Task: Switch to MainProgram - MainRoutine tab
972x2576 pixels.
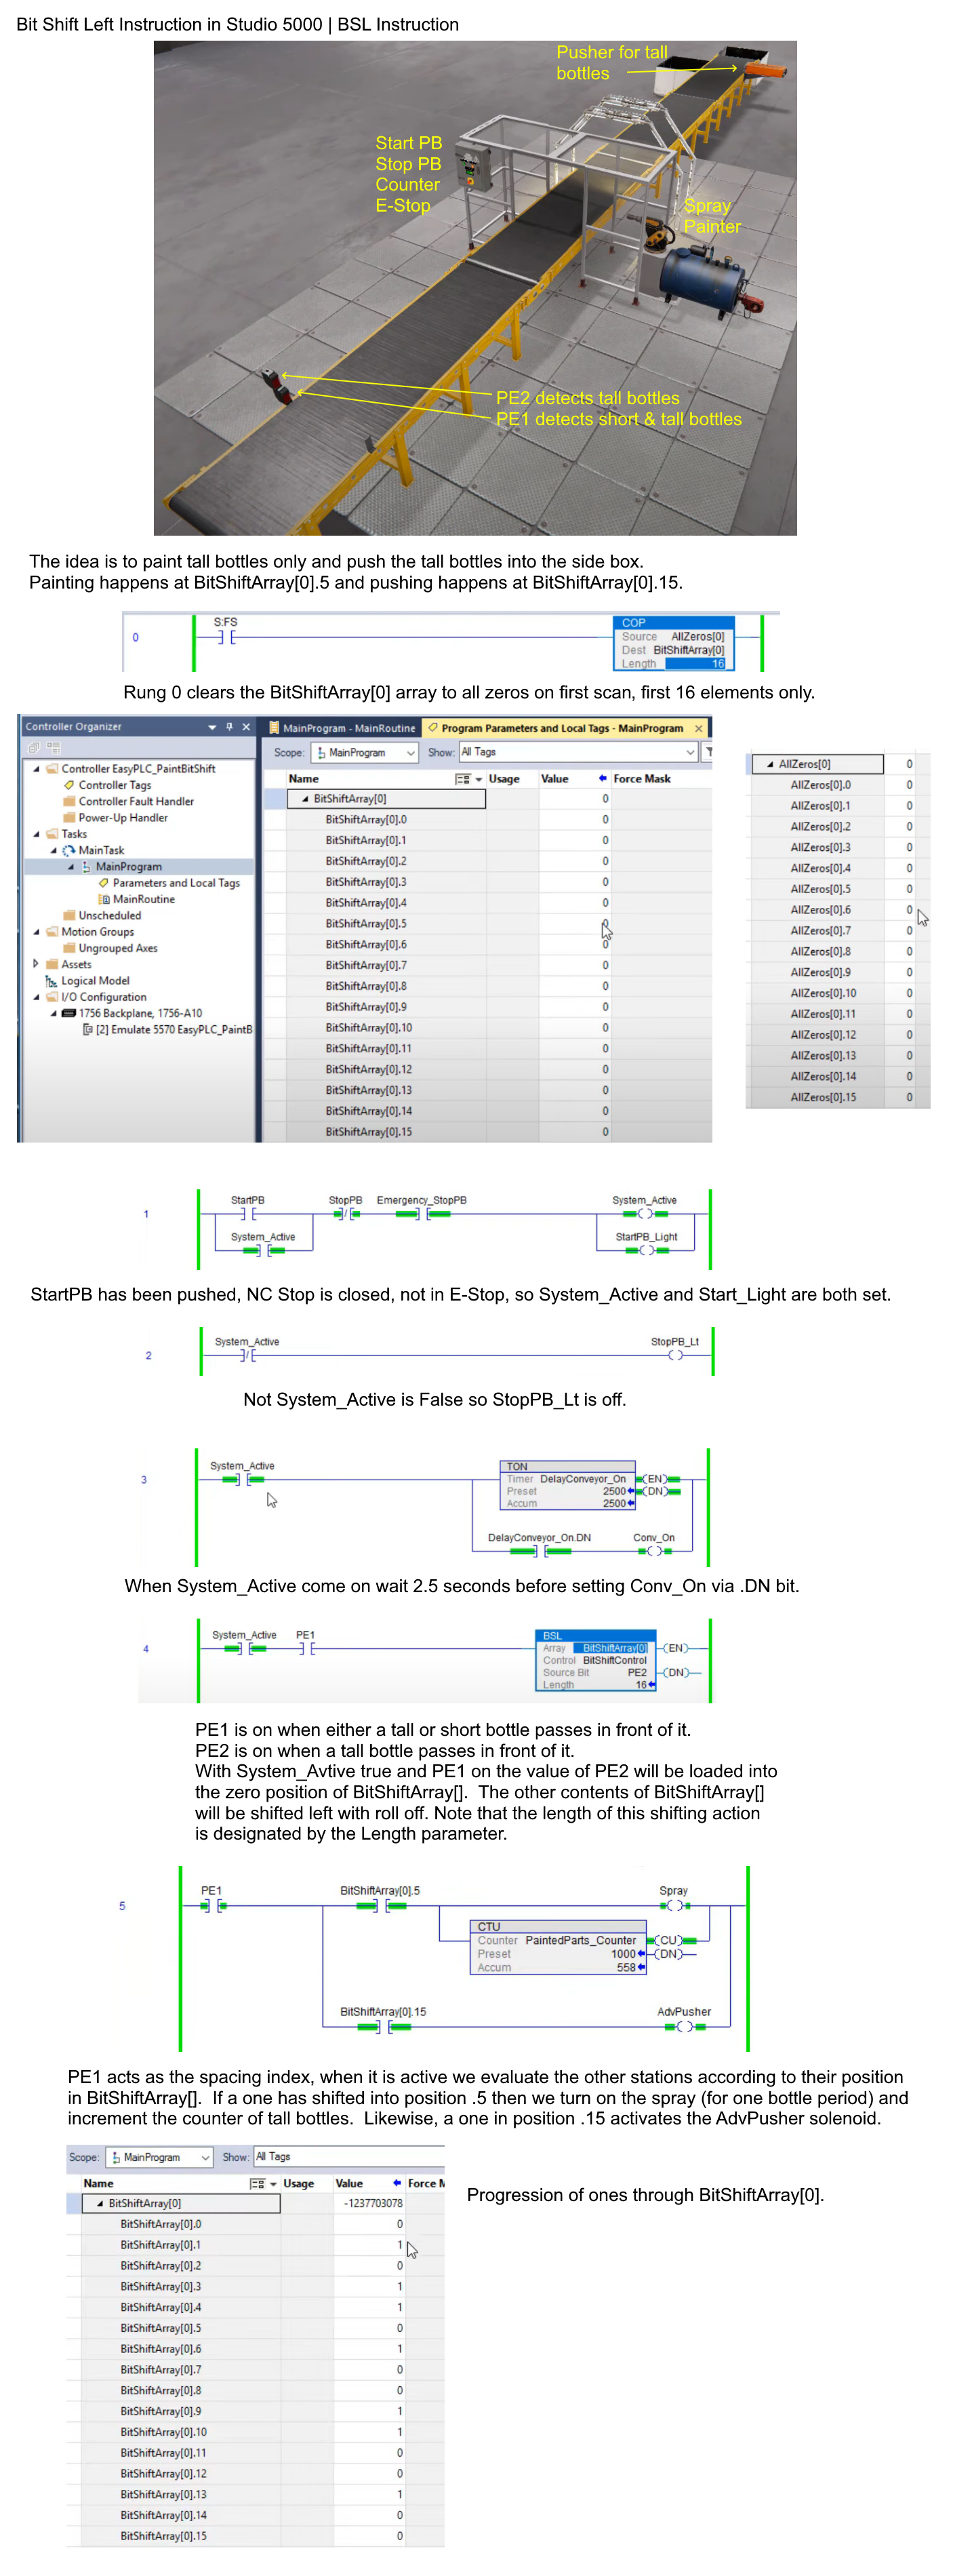Action: 341,728
